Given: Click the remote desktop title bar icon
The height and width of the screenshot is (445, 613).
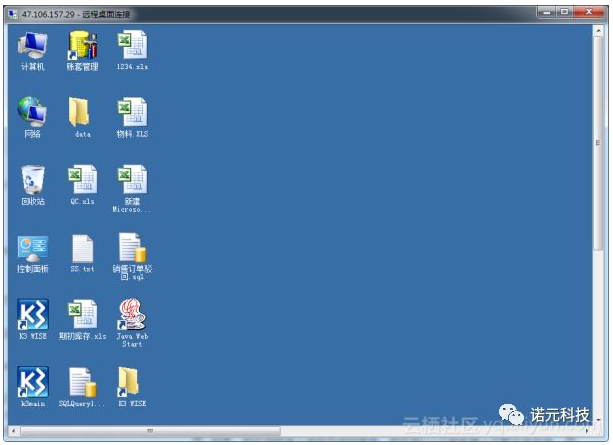Looking at the screenshot, I should (x=13, y=14).
